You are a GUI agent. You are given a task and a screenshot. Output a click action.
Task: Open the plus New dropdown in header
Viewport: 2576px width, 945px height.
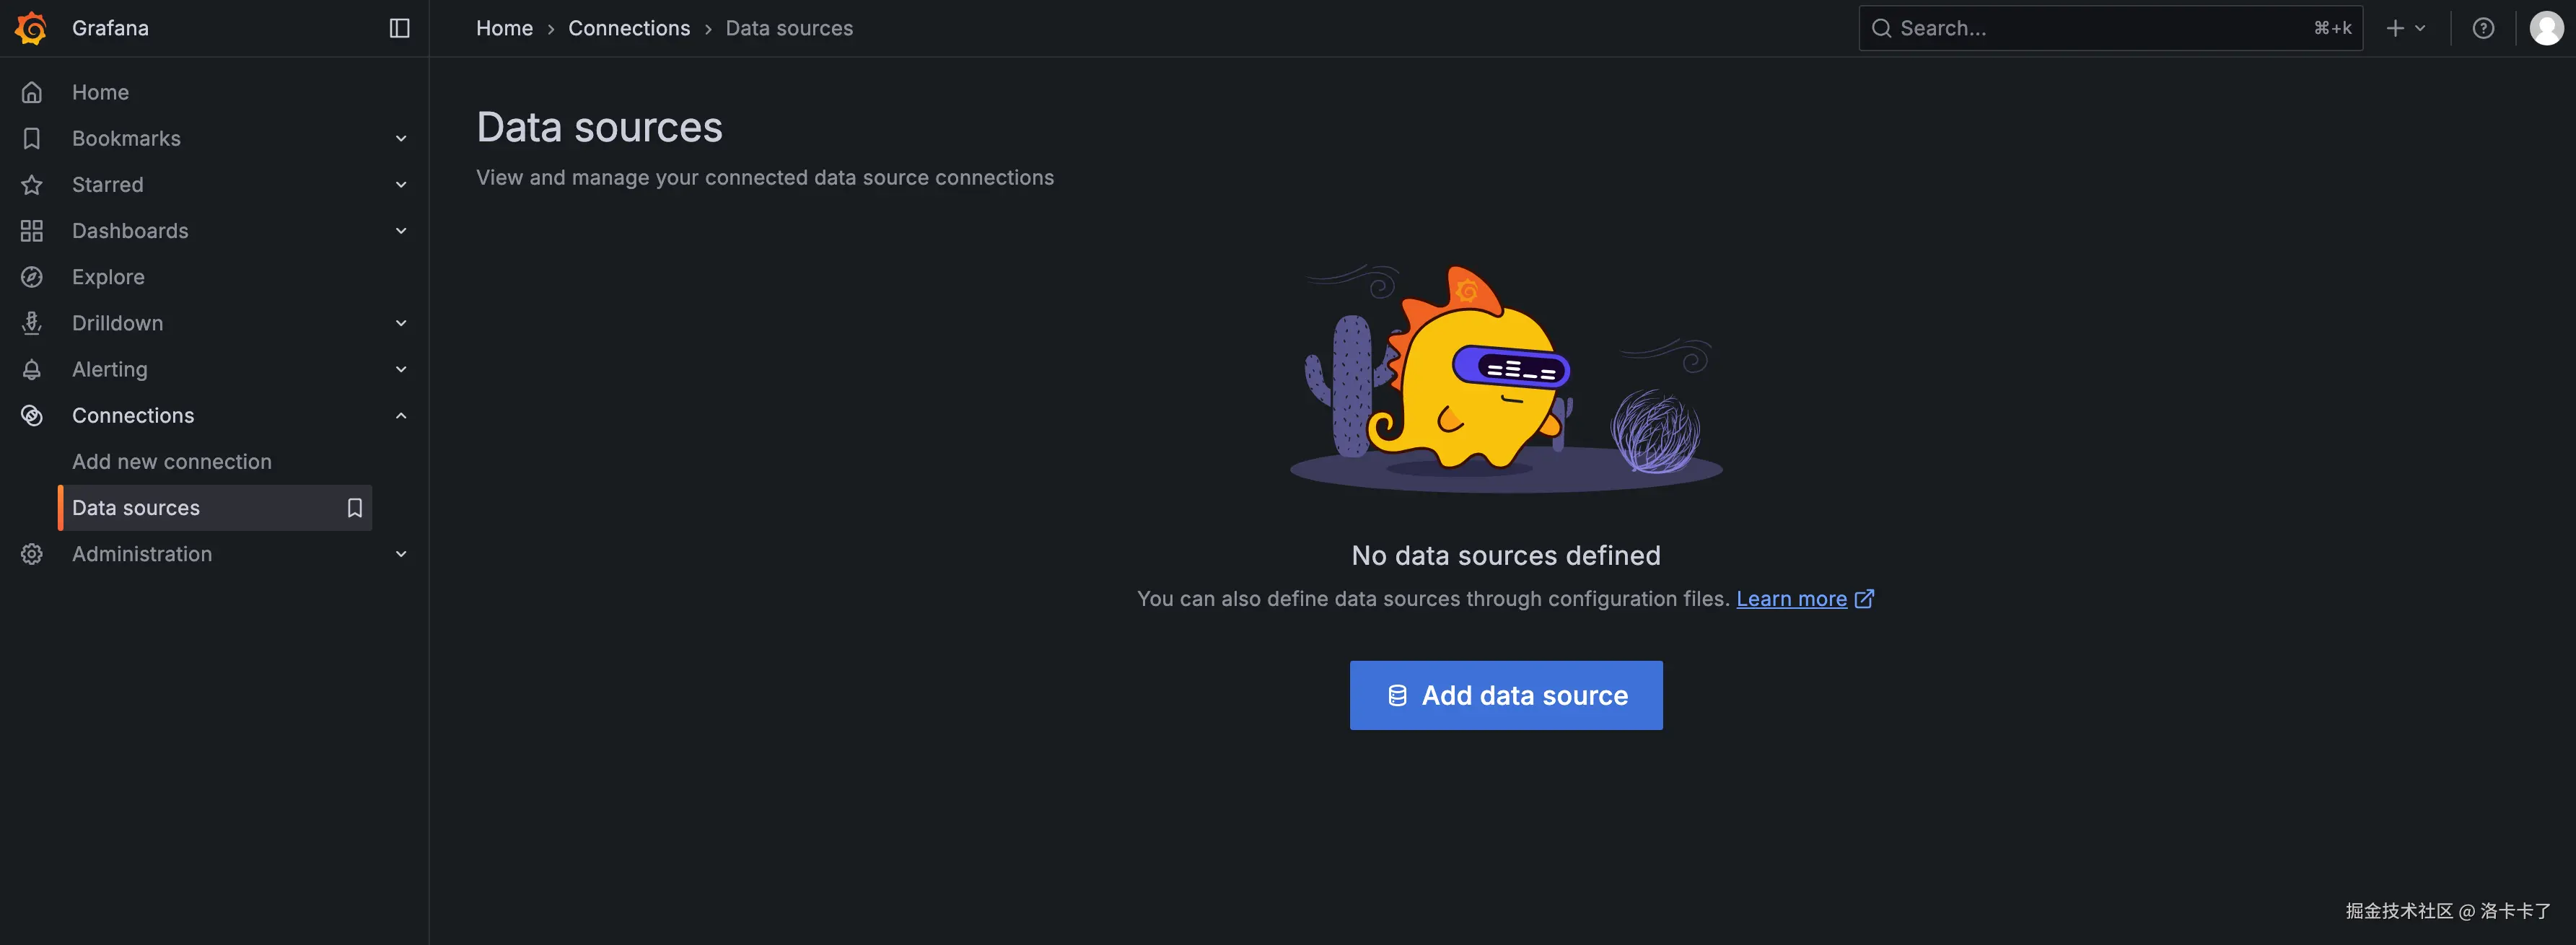[x=2405, y=28]
